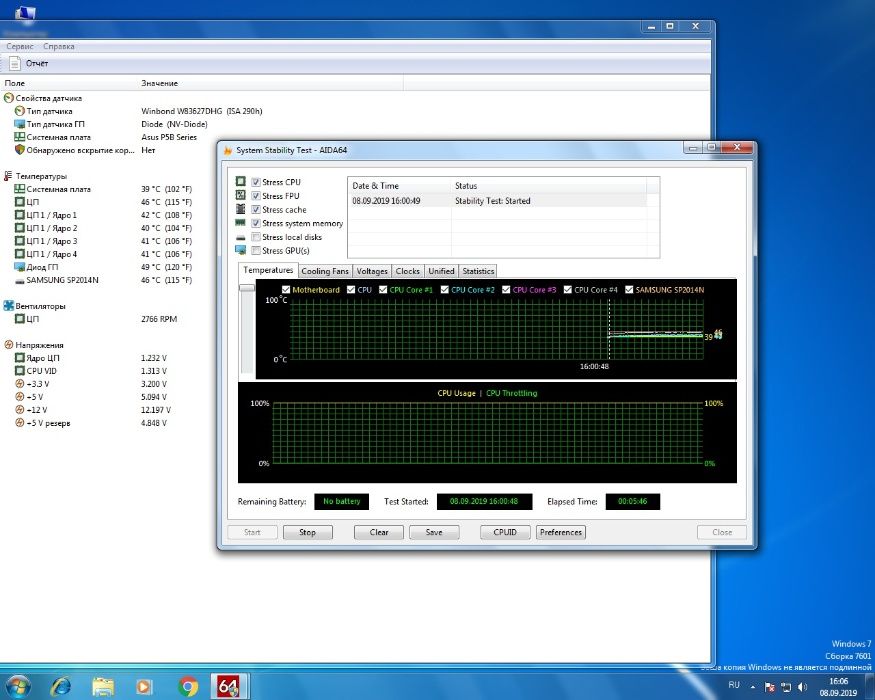This screenshot has height=700, width=875.
Task: Switch to Unified tab
Action: tap(441, 271)
